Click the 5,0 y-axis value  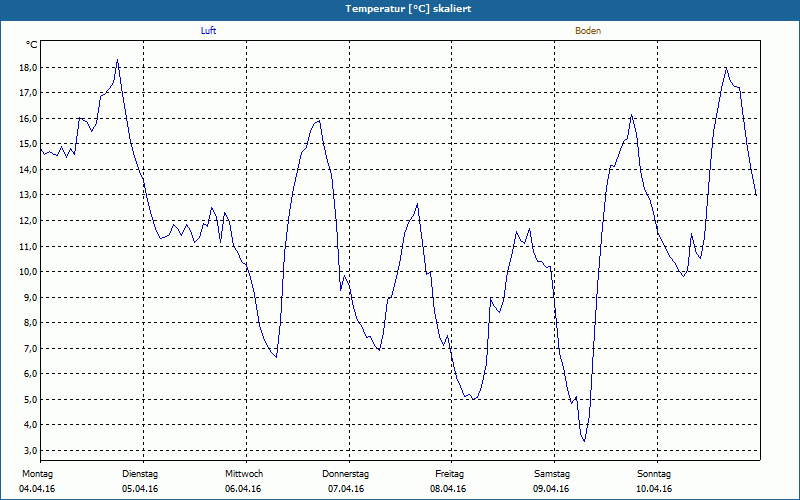[x=31, y=399]
